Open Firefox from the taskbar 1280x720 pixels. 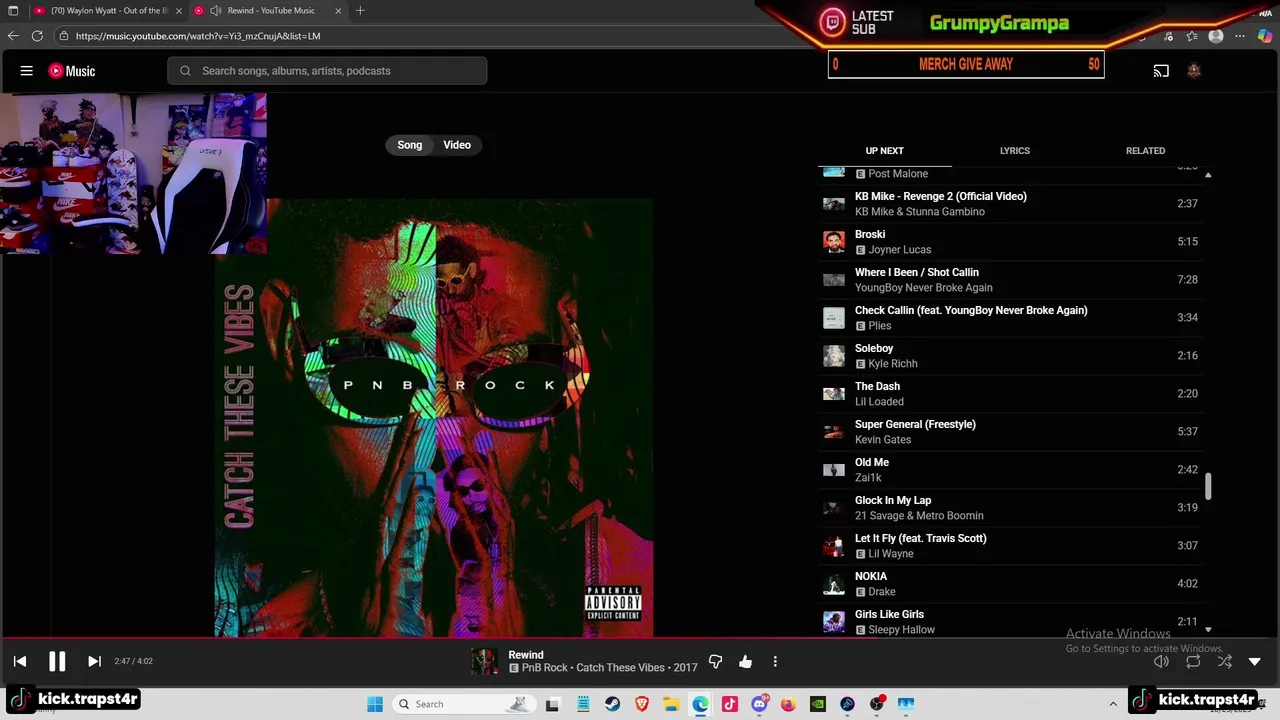click(x=788, y=704)
